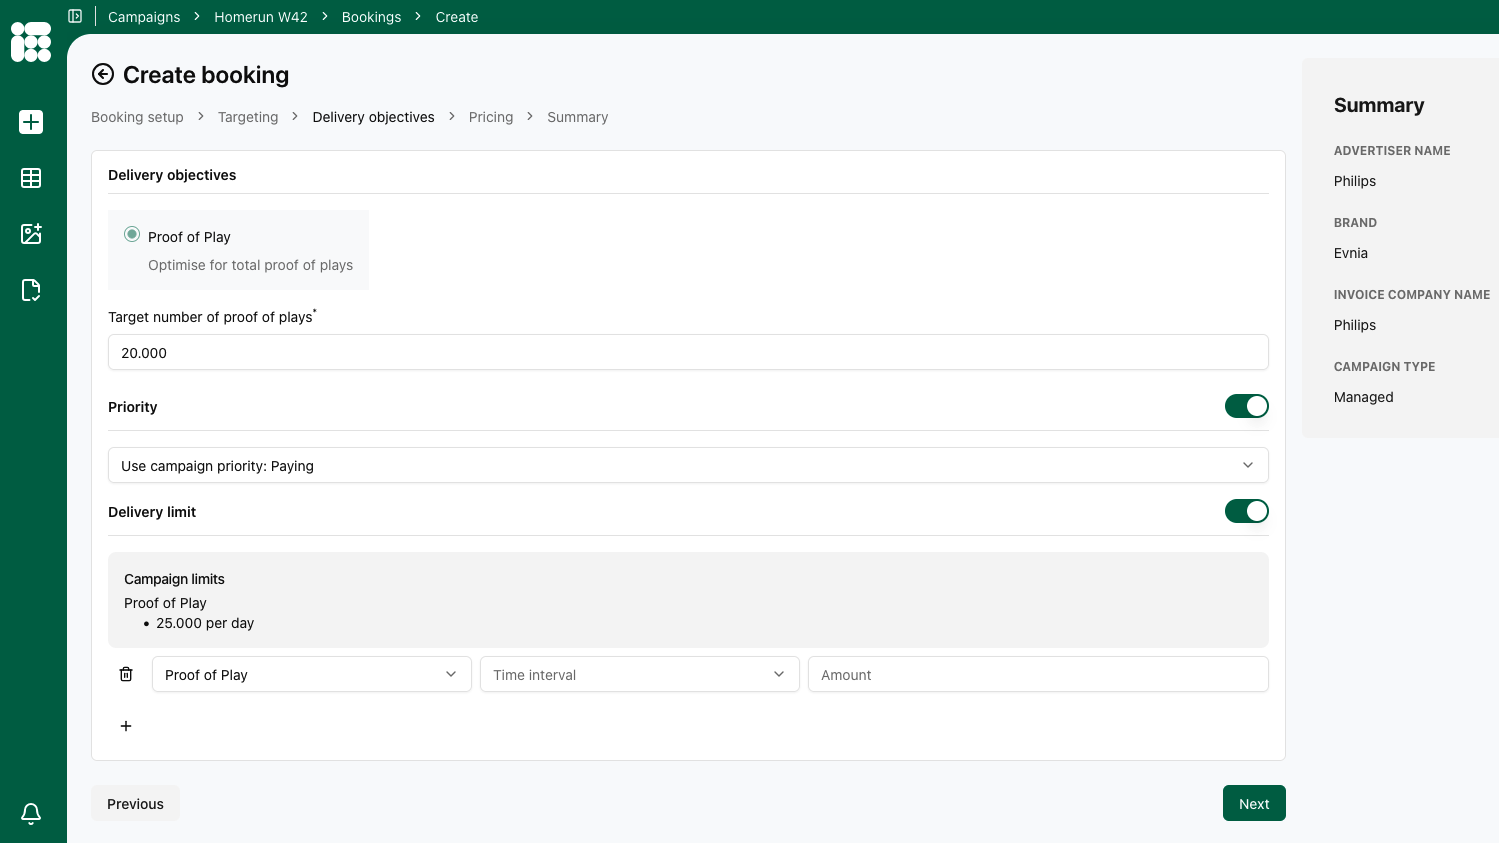Click the Next button
Image resolution: width=1499 pixels, height=843 pixels.
tap(1254, 803)
